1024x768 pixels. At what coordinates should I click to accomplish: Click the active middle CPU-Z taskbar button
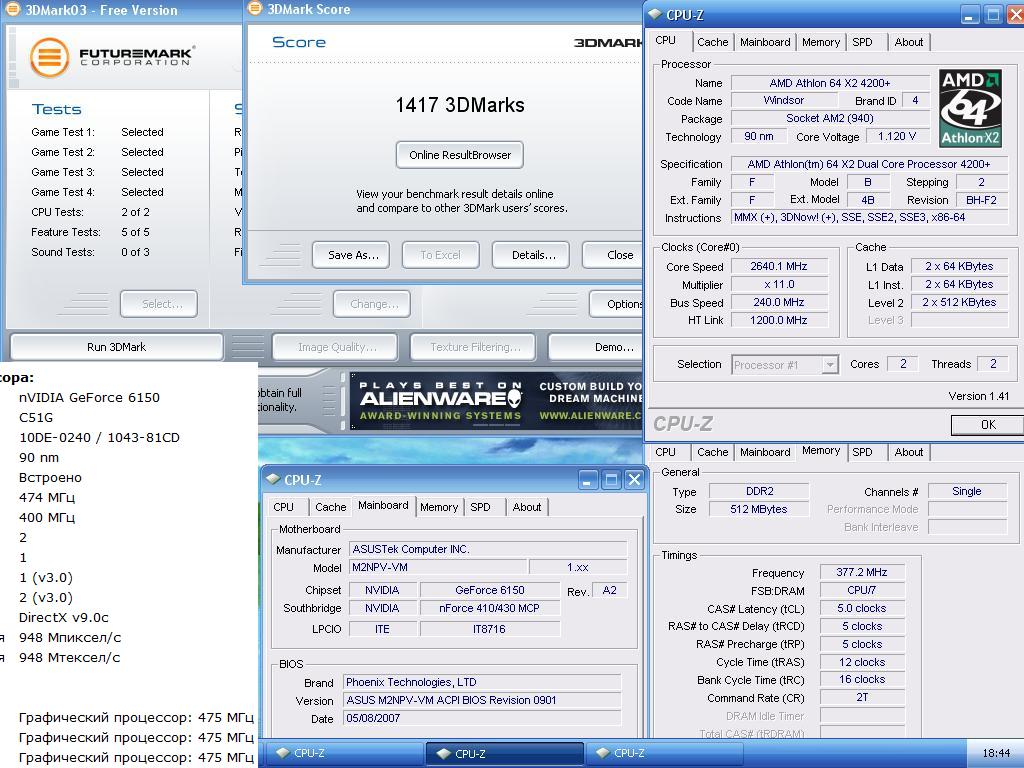pos(504,753)
